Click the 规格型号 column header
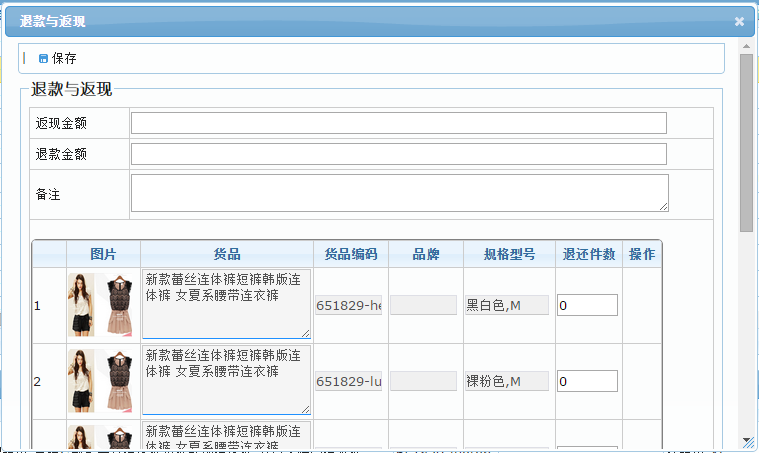This screenshot has width=759, height=453. tap(508, 254)
